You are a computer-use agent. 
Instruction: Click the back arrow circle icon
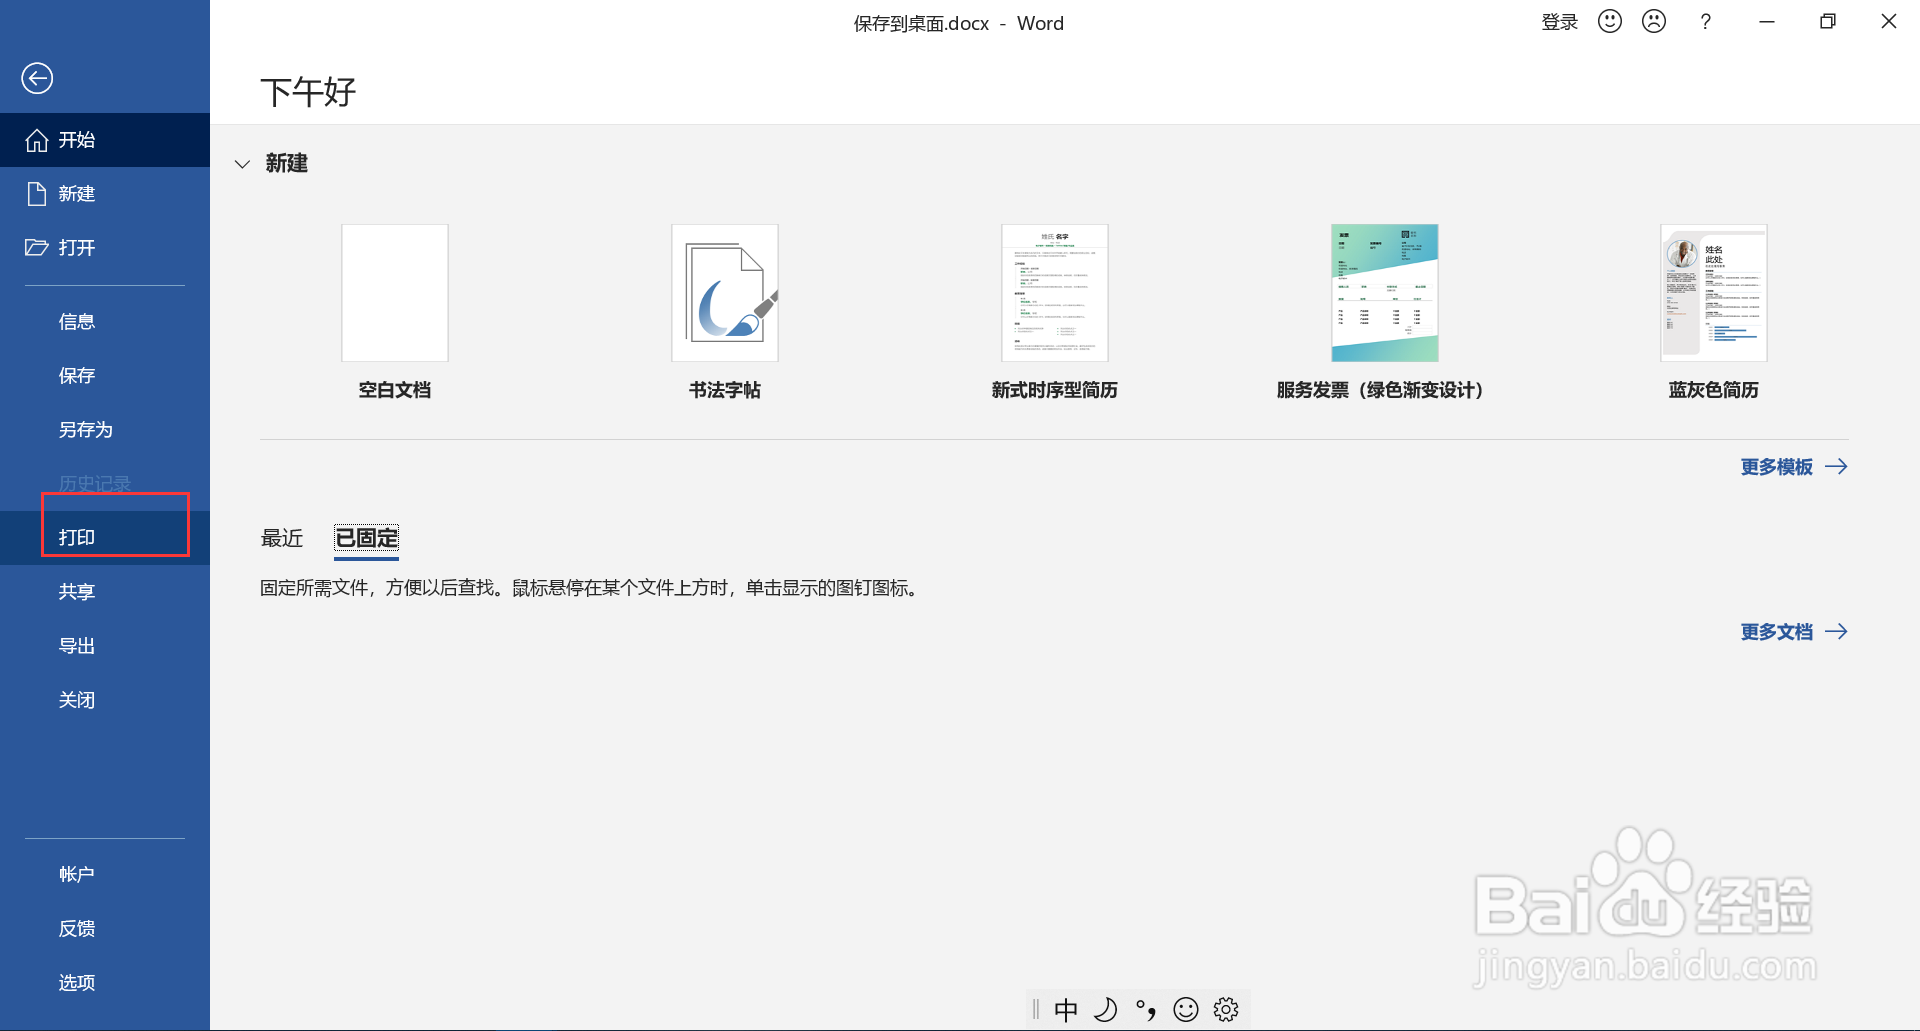tap(37, 78)
